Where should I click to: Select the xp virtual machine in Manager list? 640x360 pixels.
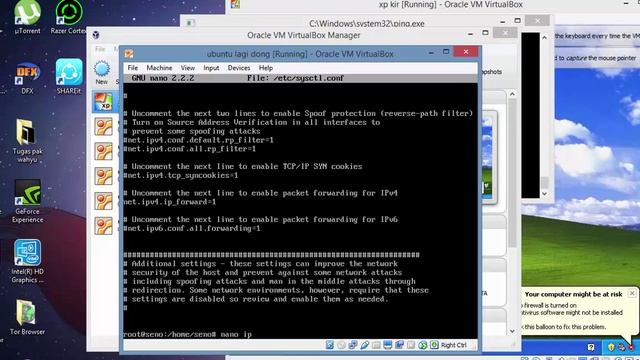104,102
